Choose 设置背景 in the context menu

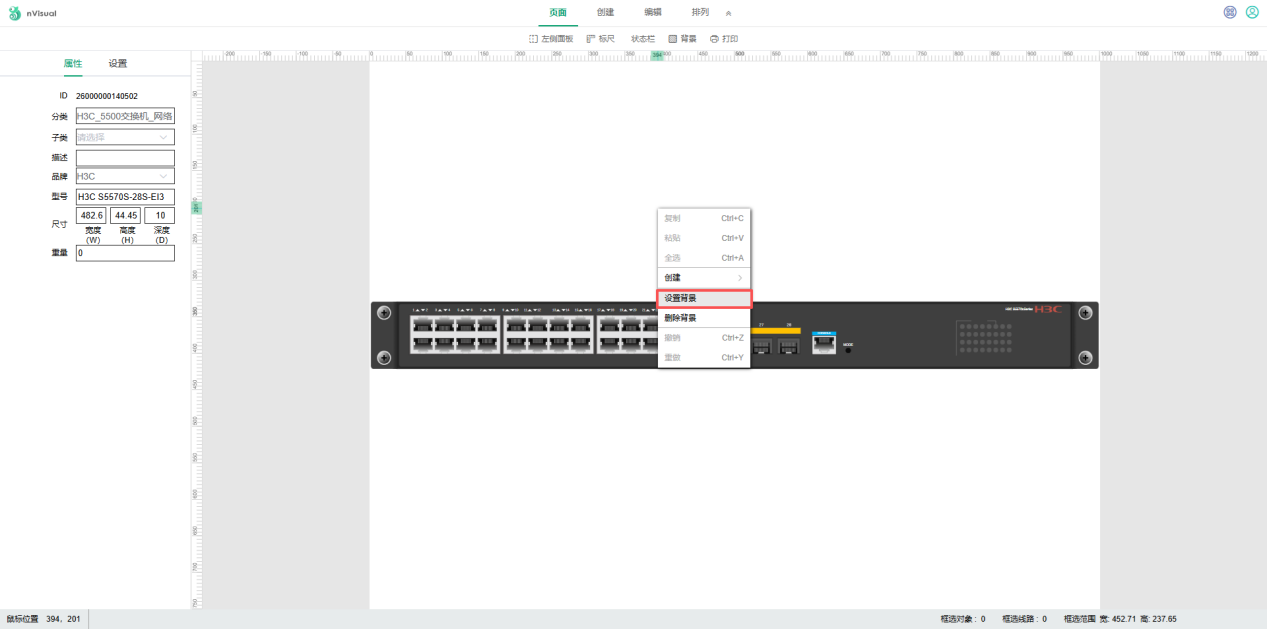pyautogui.click(x=704, y=298)
